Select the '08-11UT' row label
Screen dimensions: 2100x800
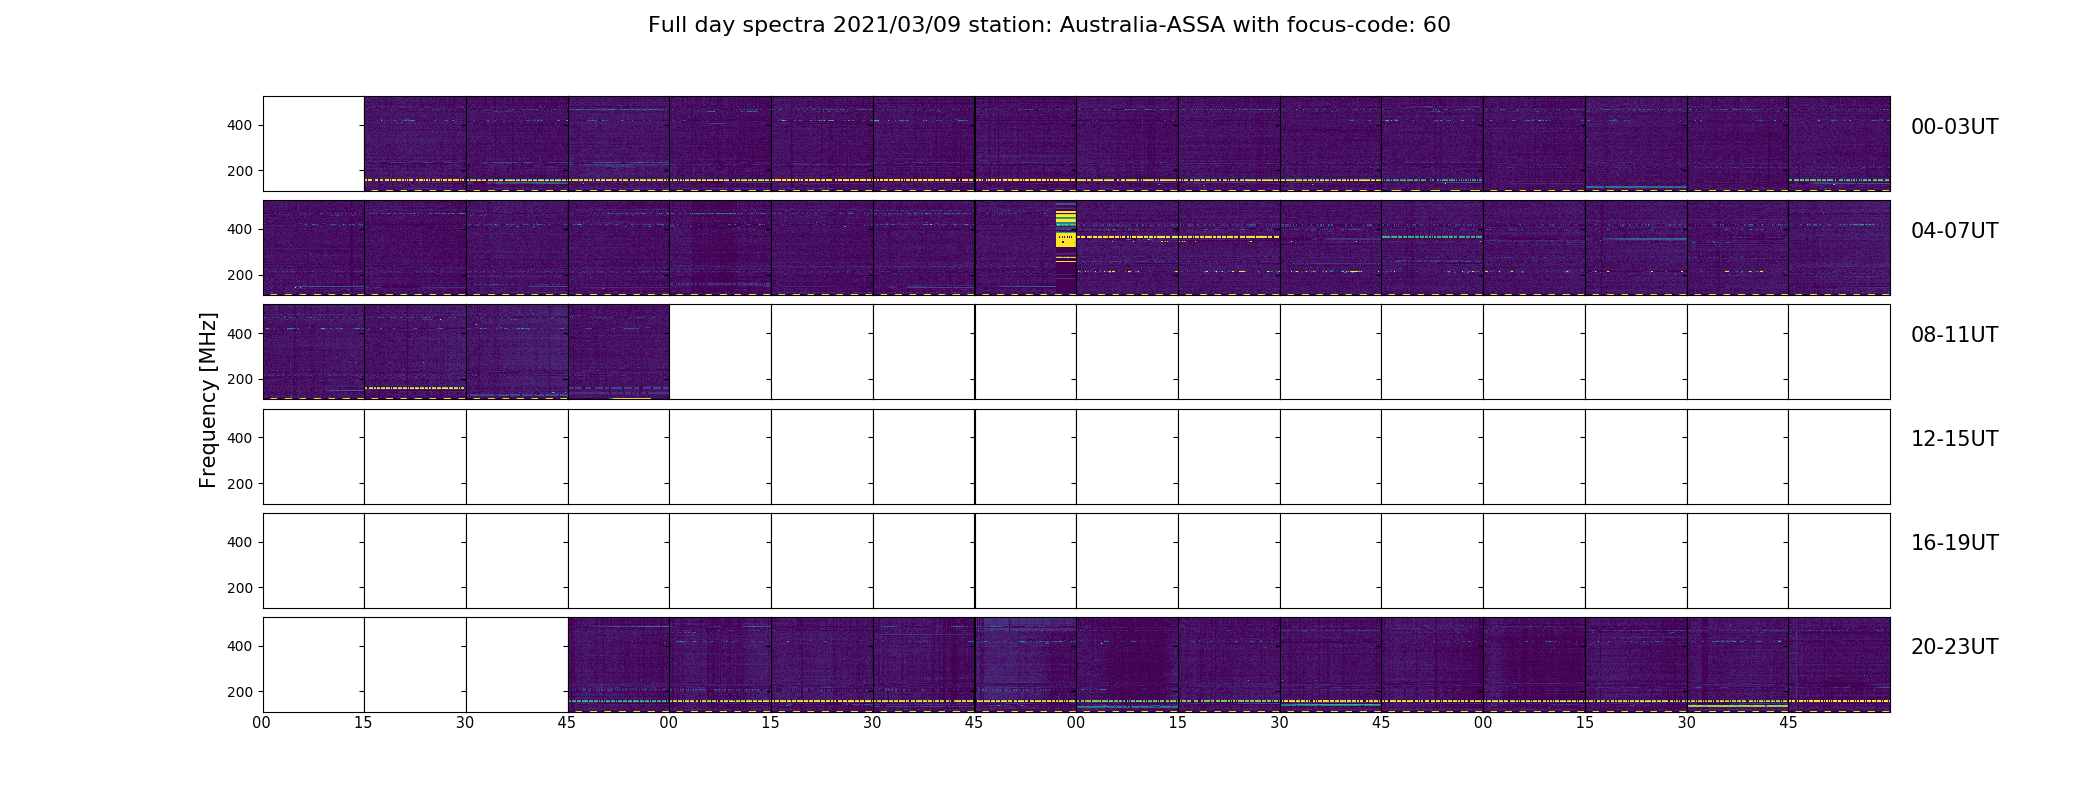pos(1954,335)
